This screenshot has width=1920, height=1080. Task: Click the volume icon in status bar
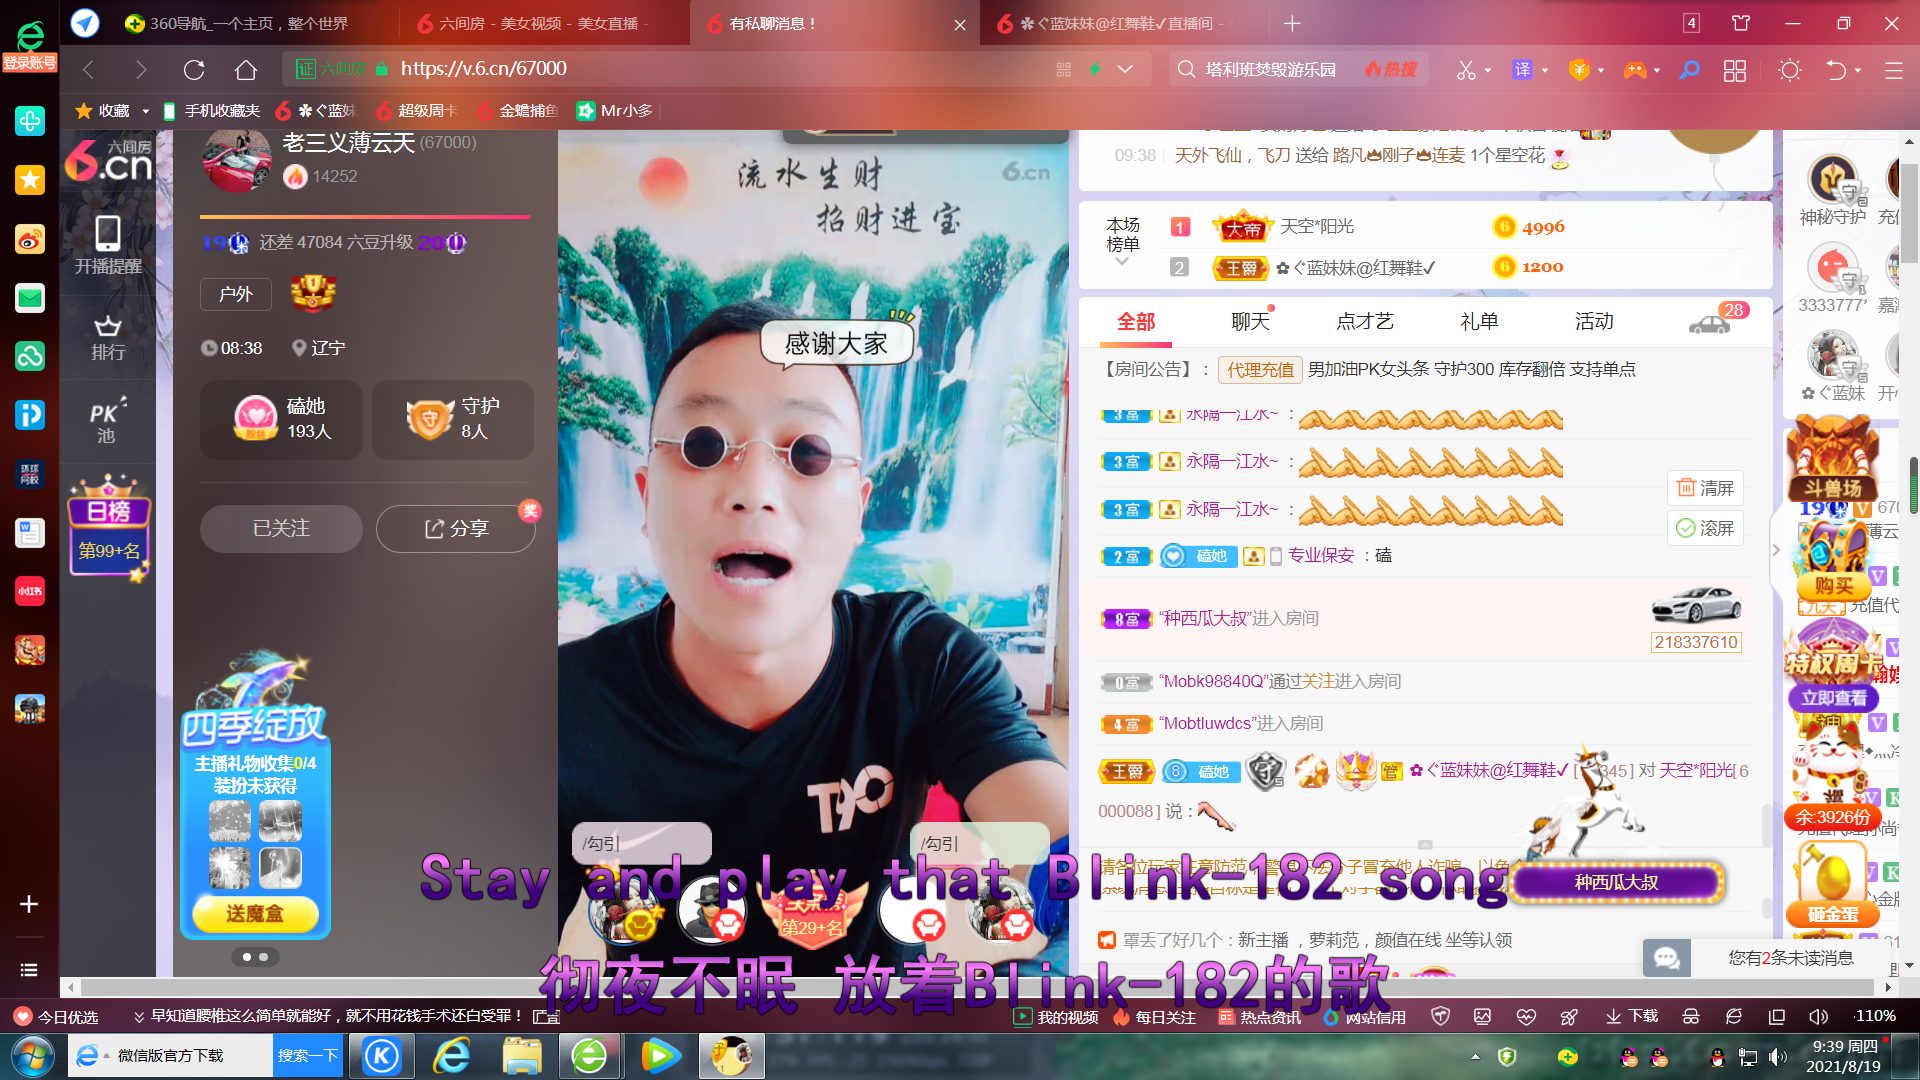point(1818,1017)
